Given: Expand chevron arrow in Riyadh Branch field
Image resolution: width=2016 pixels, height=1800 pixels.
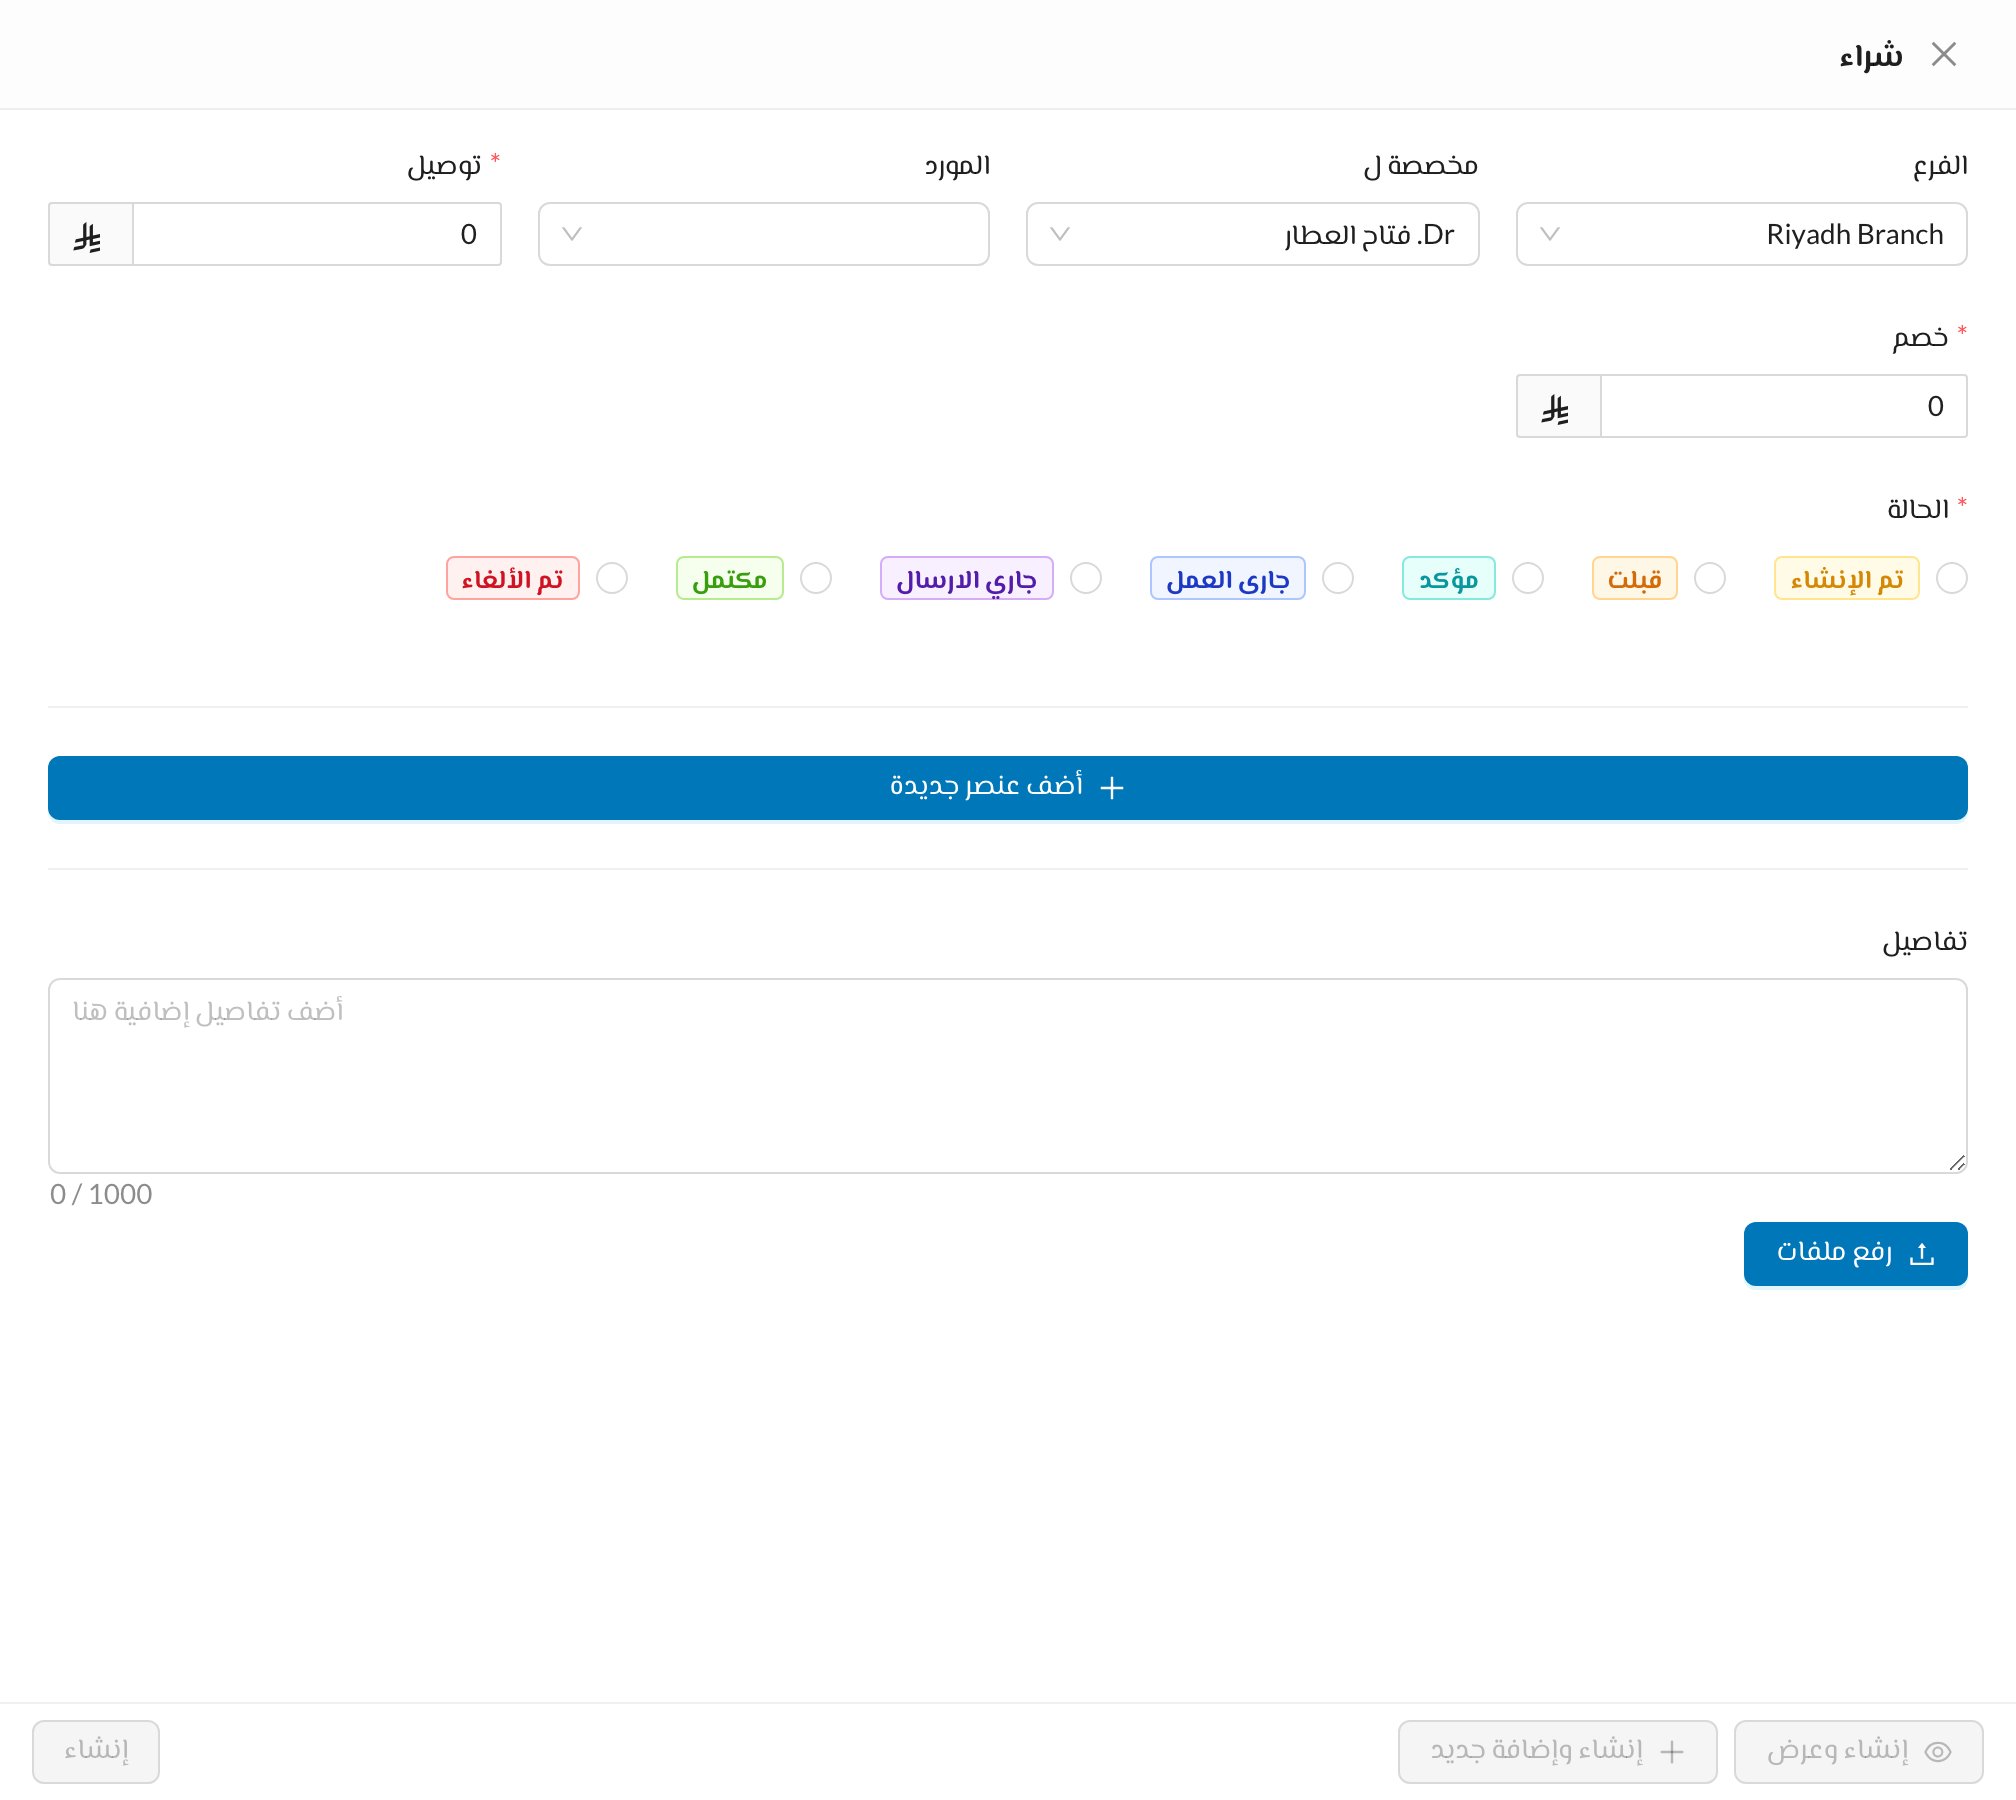Looking at the screenshot, I should click(x=1550, y=234).
